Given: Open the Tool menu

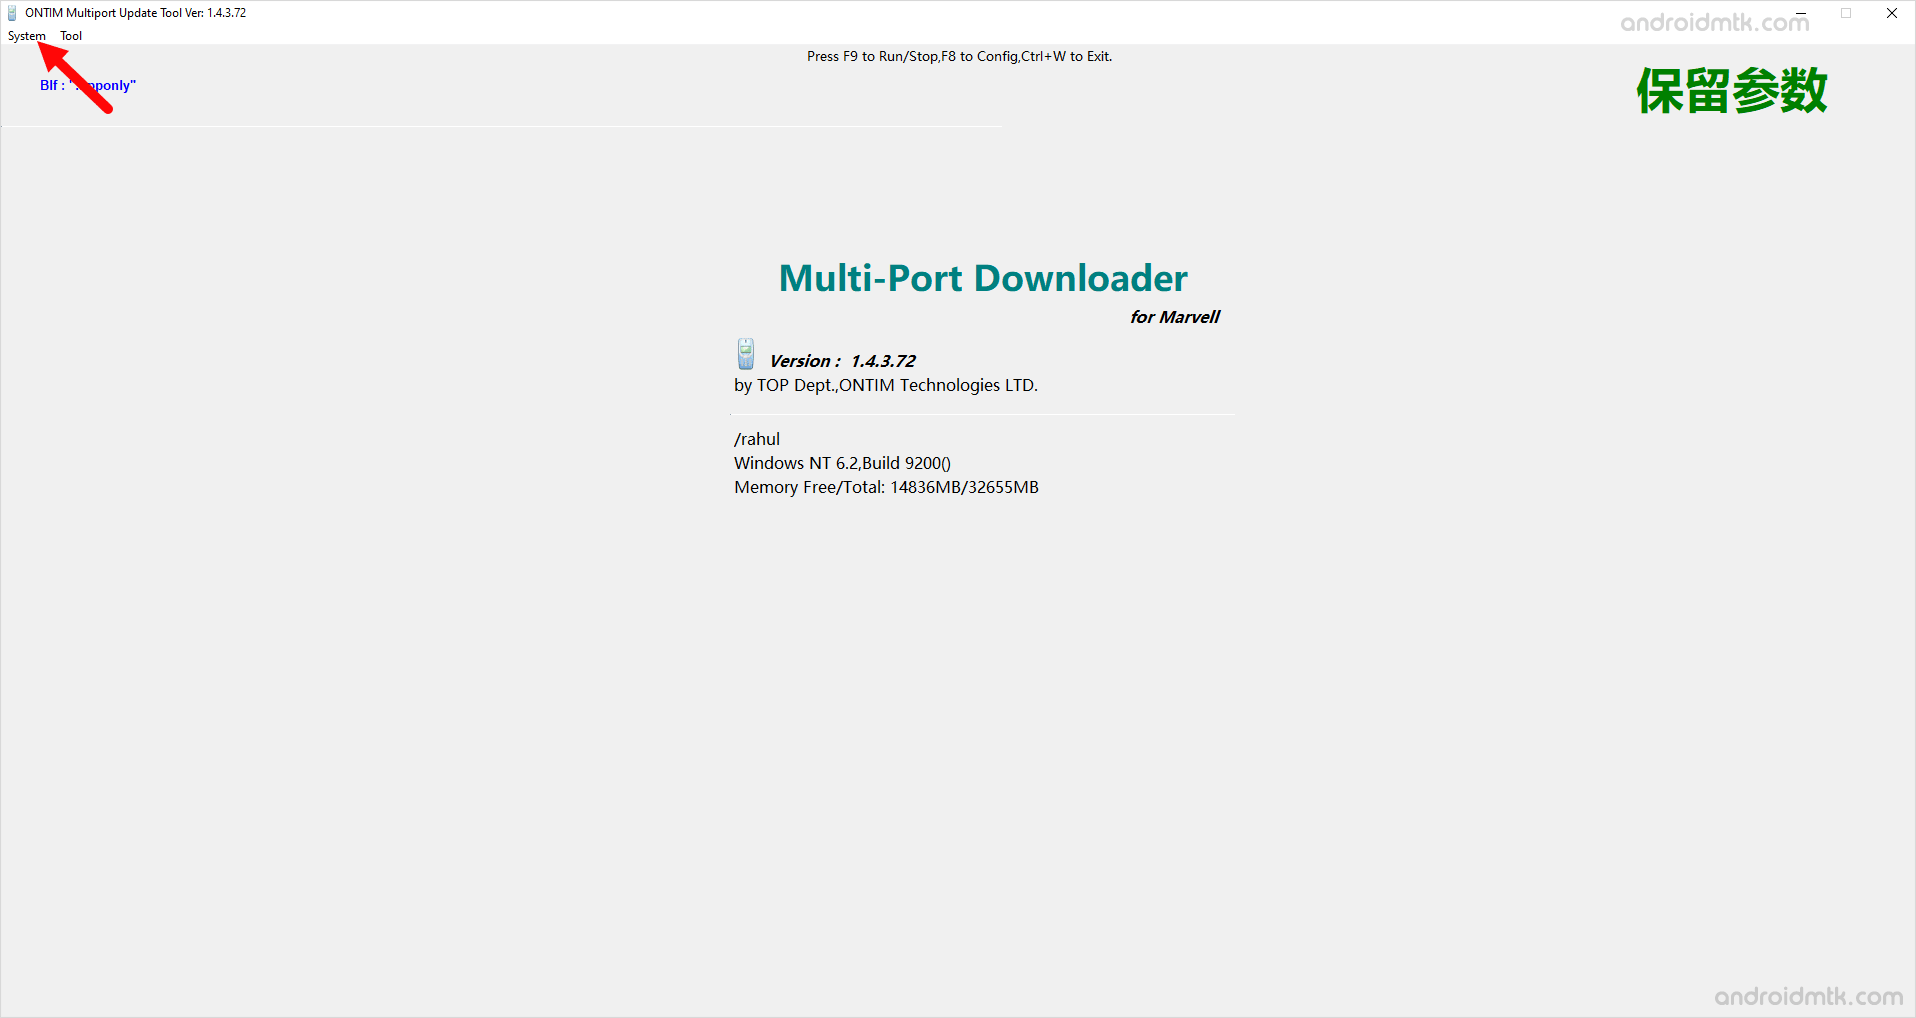Looking at the screenshot, I should pos(70,35).
